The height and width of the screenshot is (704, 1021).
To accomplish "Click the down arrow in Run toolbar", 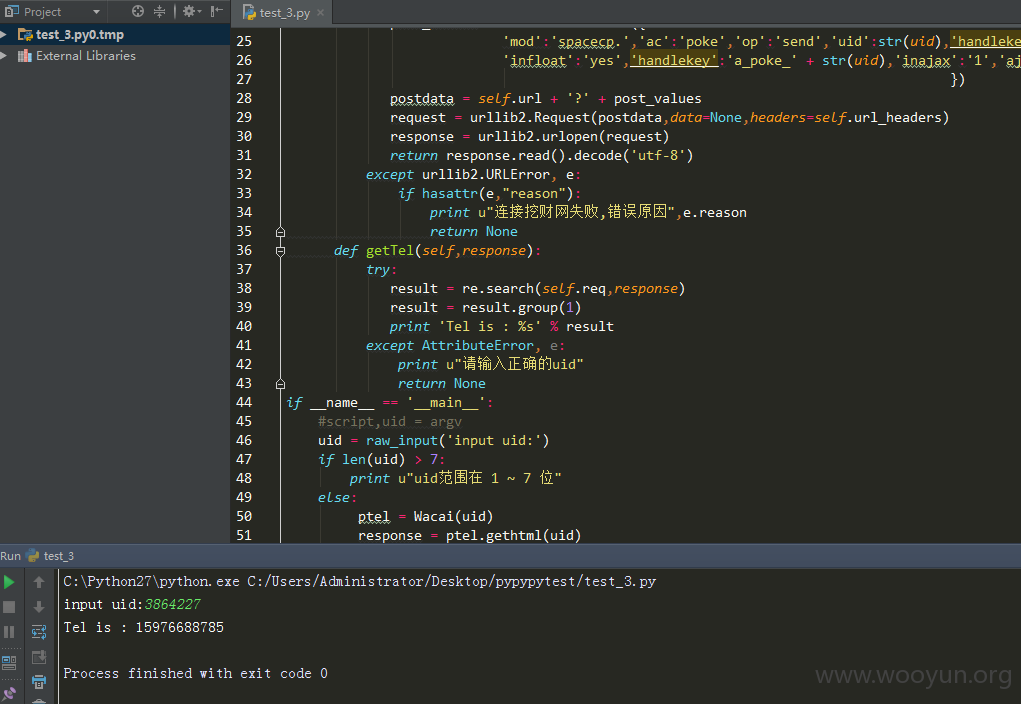I will click(x=39, y=607).
